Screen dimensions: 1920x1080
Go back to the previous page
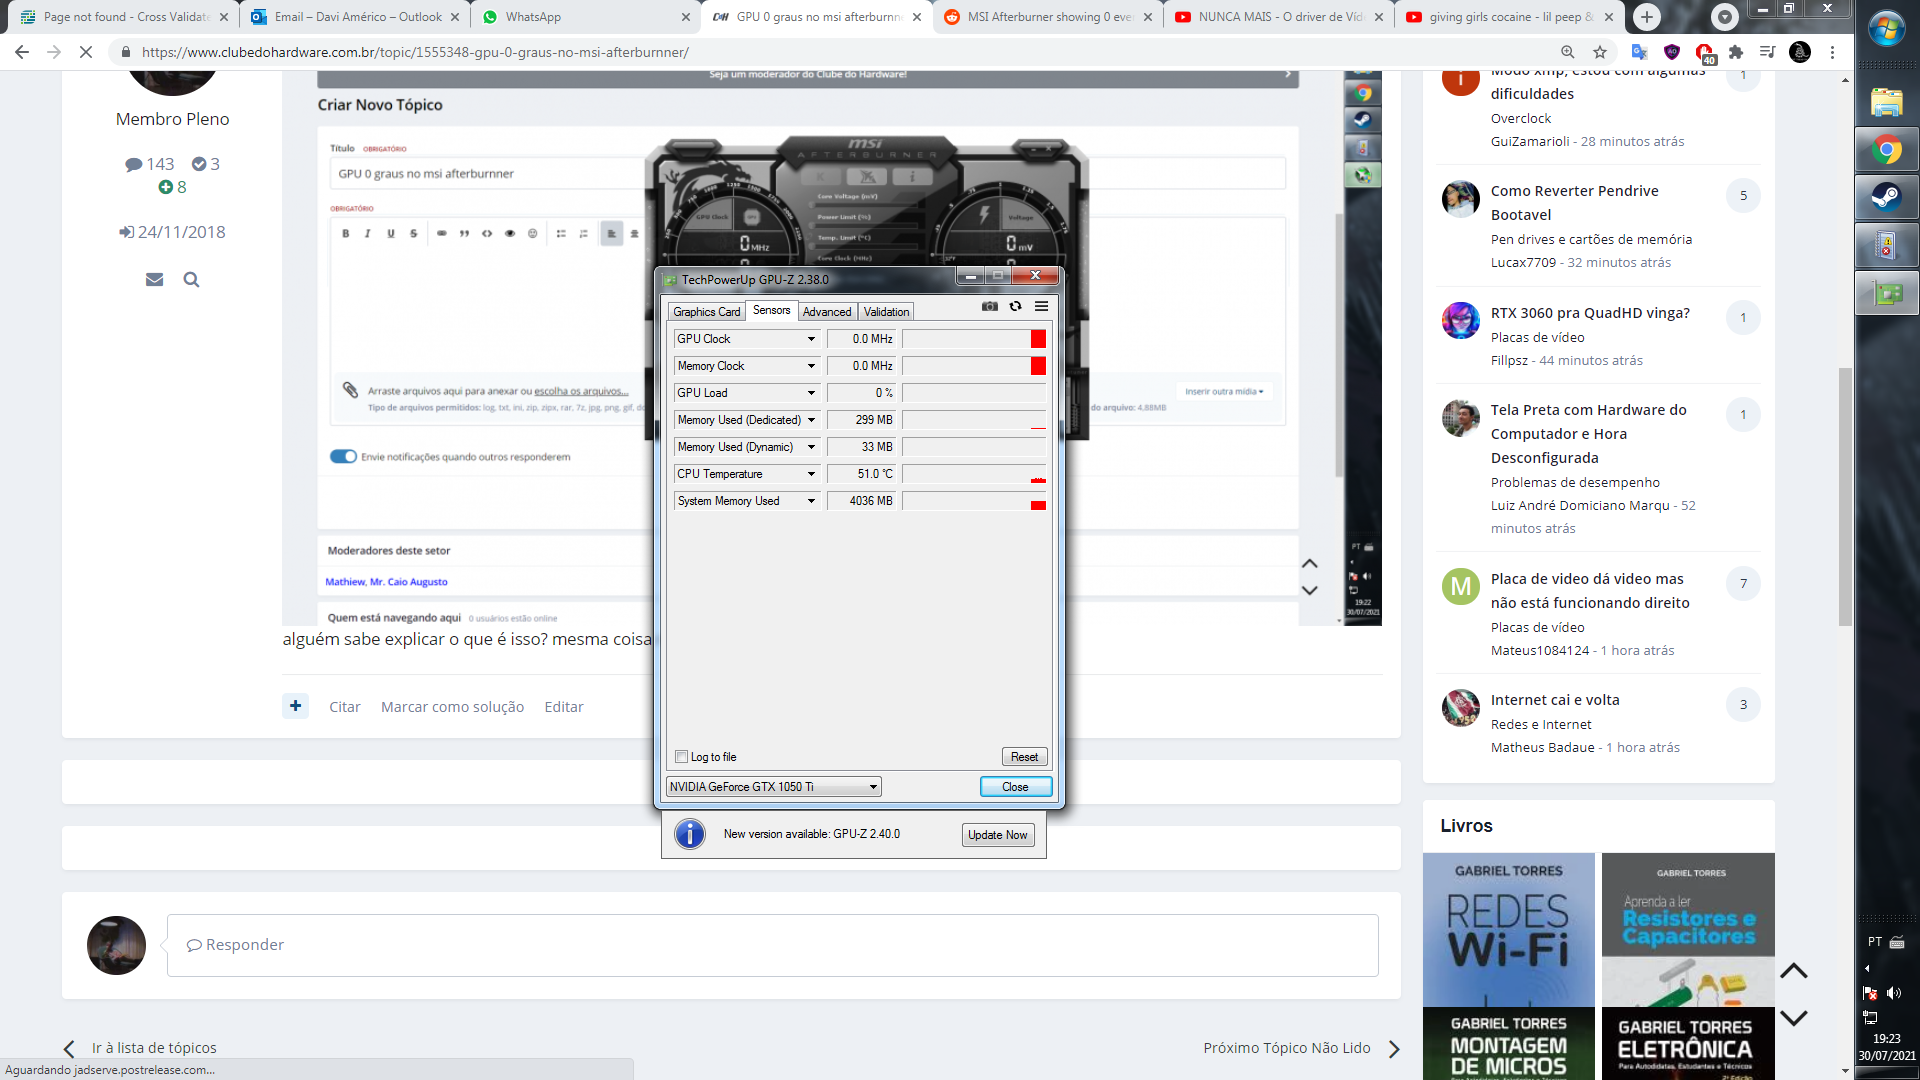click(22, 52)
